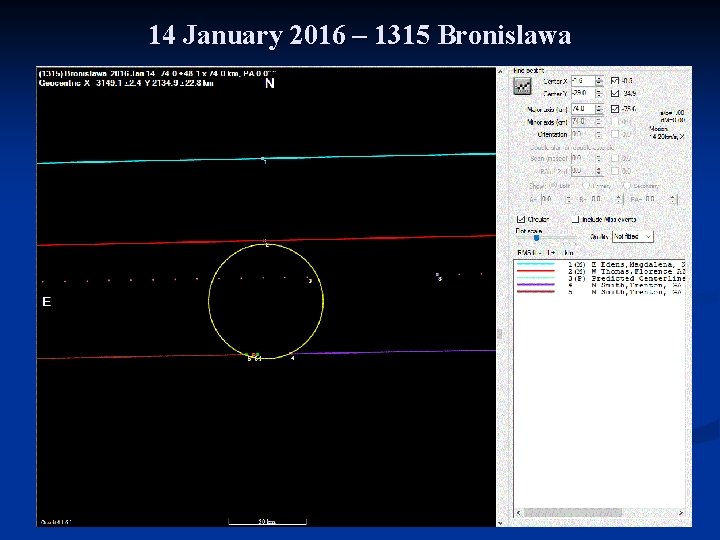Select observer row 5 N Smith, Trenton

600,292
